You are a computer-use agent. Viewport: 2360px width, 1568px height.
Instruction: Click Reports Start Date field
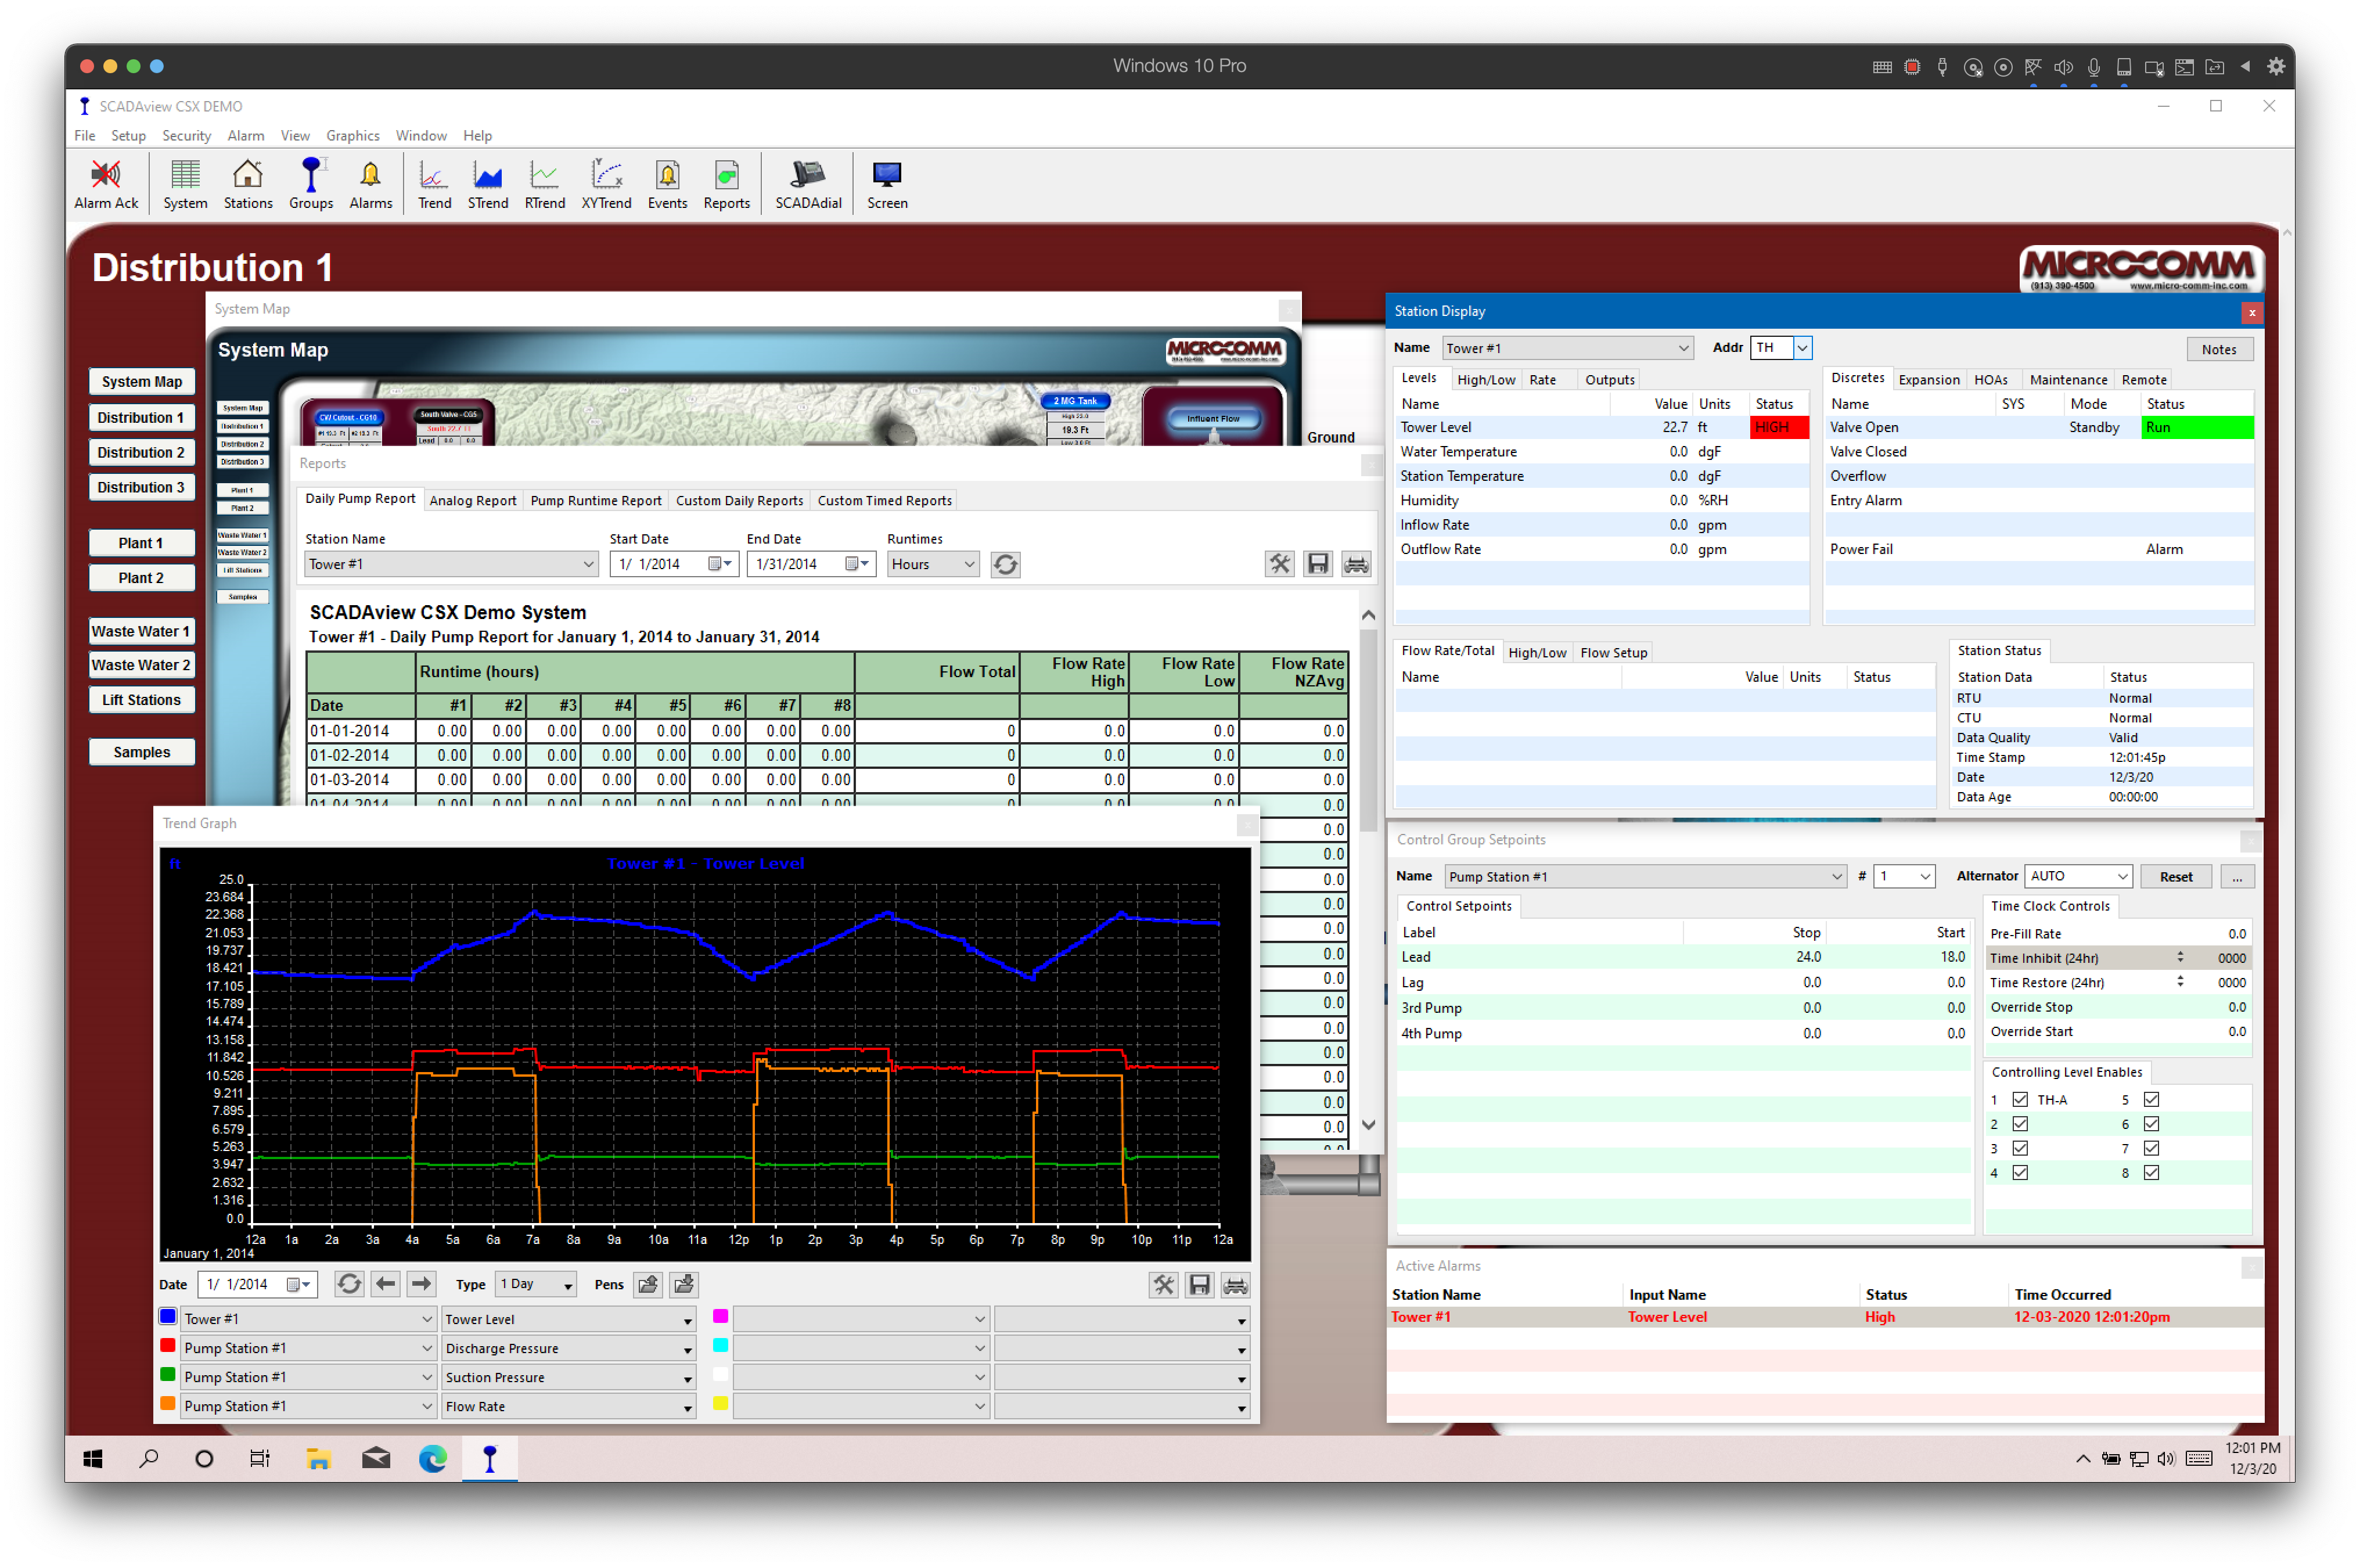[x=673, y=564]
